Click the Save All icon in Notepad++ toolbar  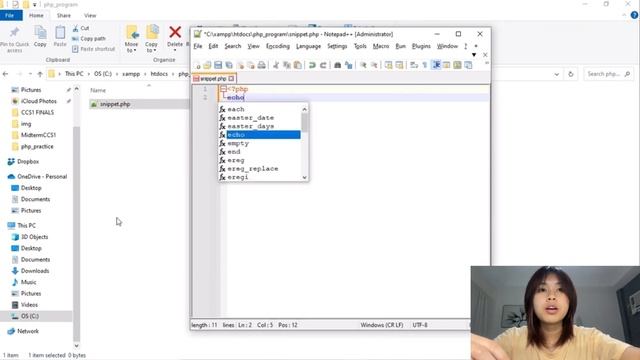click(x=229, y=65)
